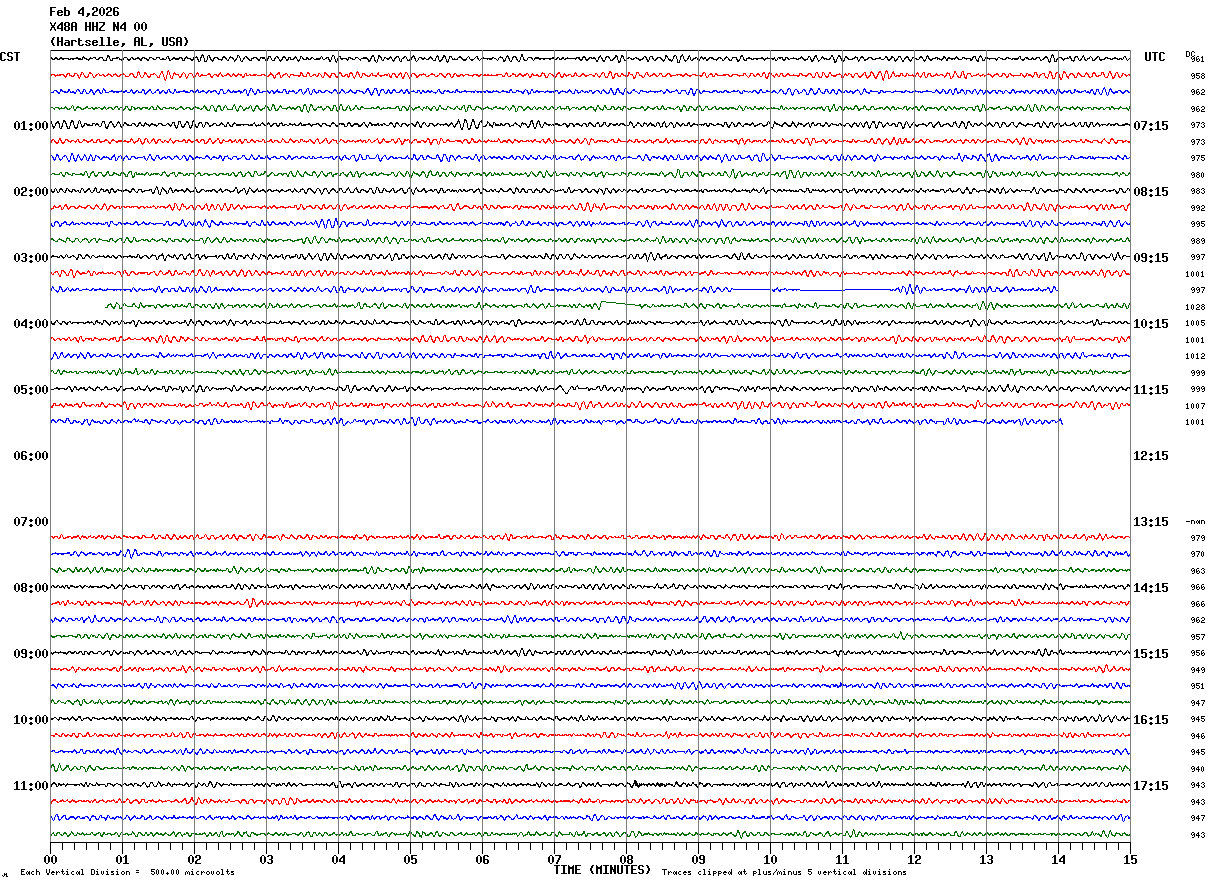Click the DC offset value 979

pyautogui.click(x=1197, y=538)
